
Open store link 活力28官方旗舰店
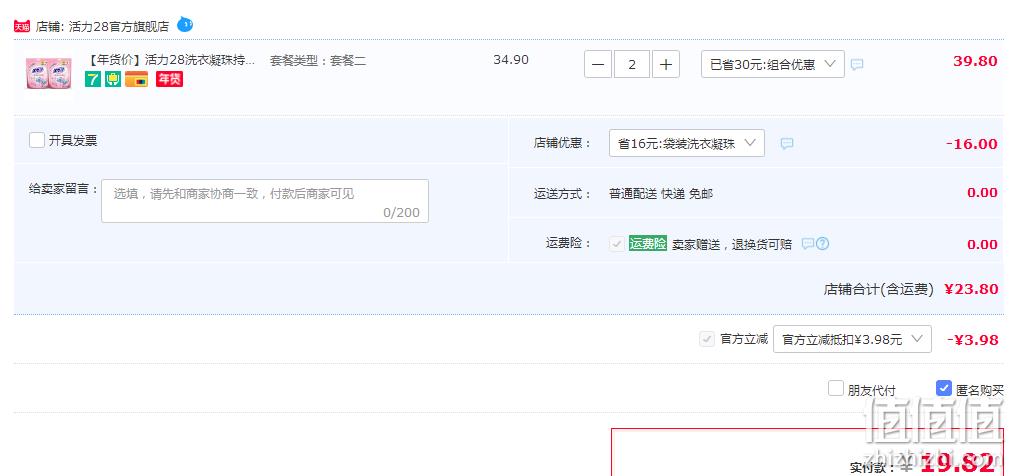click(119, 26)
